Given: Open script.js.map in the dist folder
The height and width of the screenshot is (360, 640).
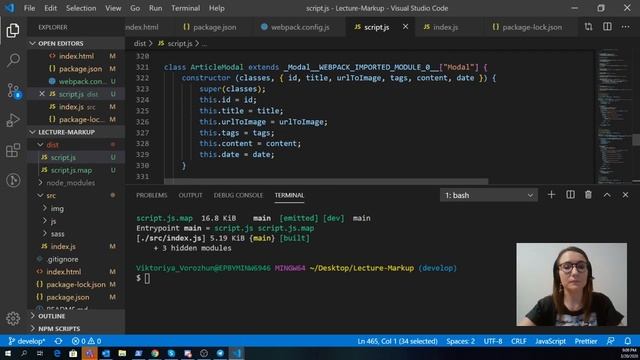Looking at the screenshot, I should pos(76,170).
